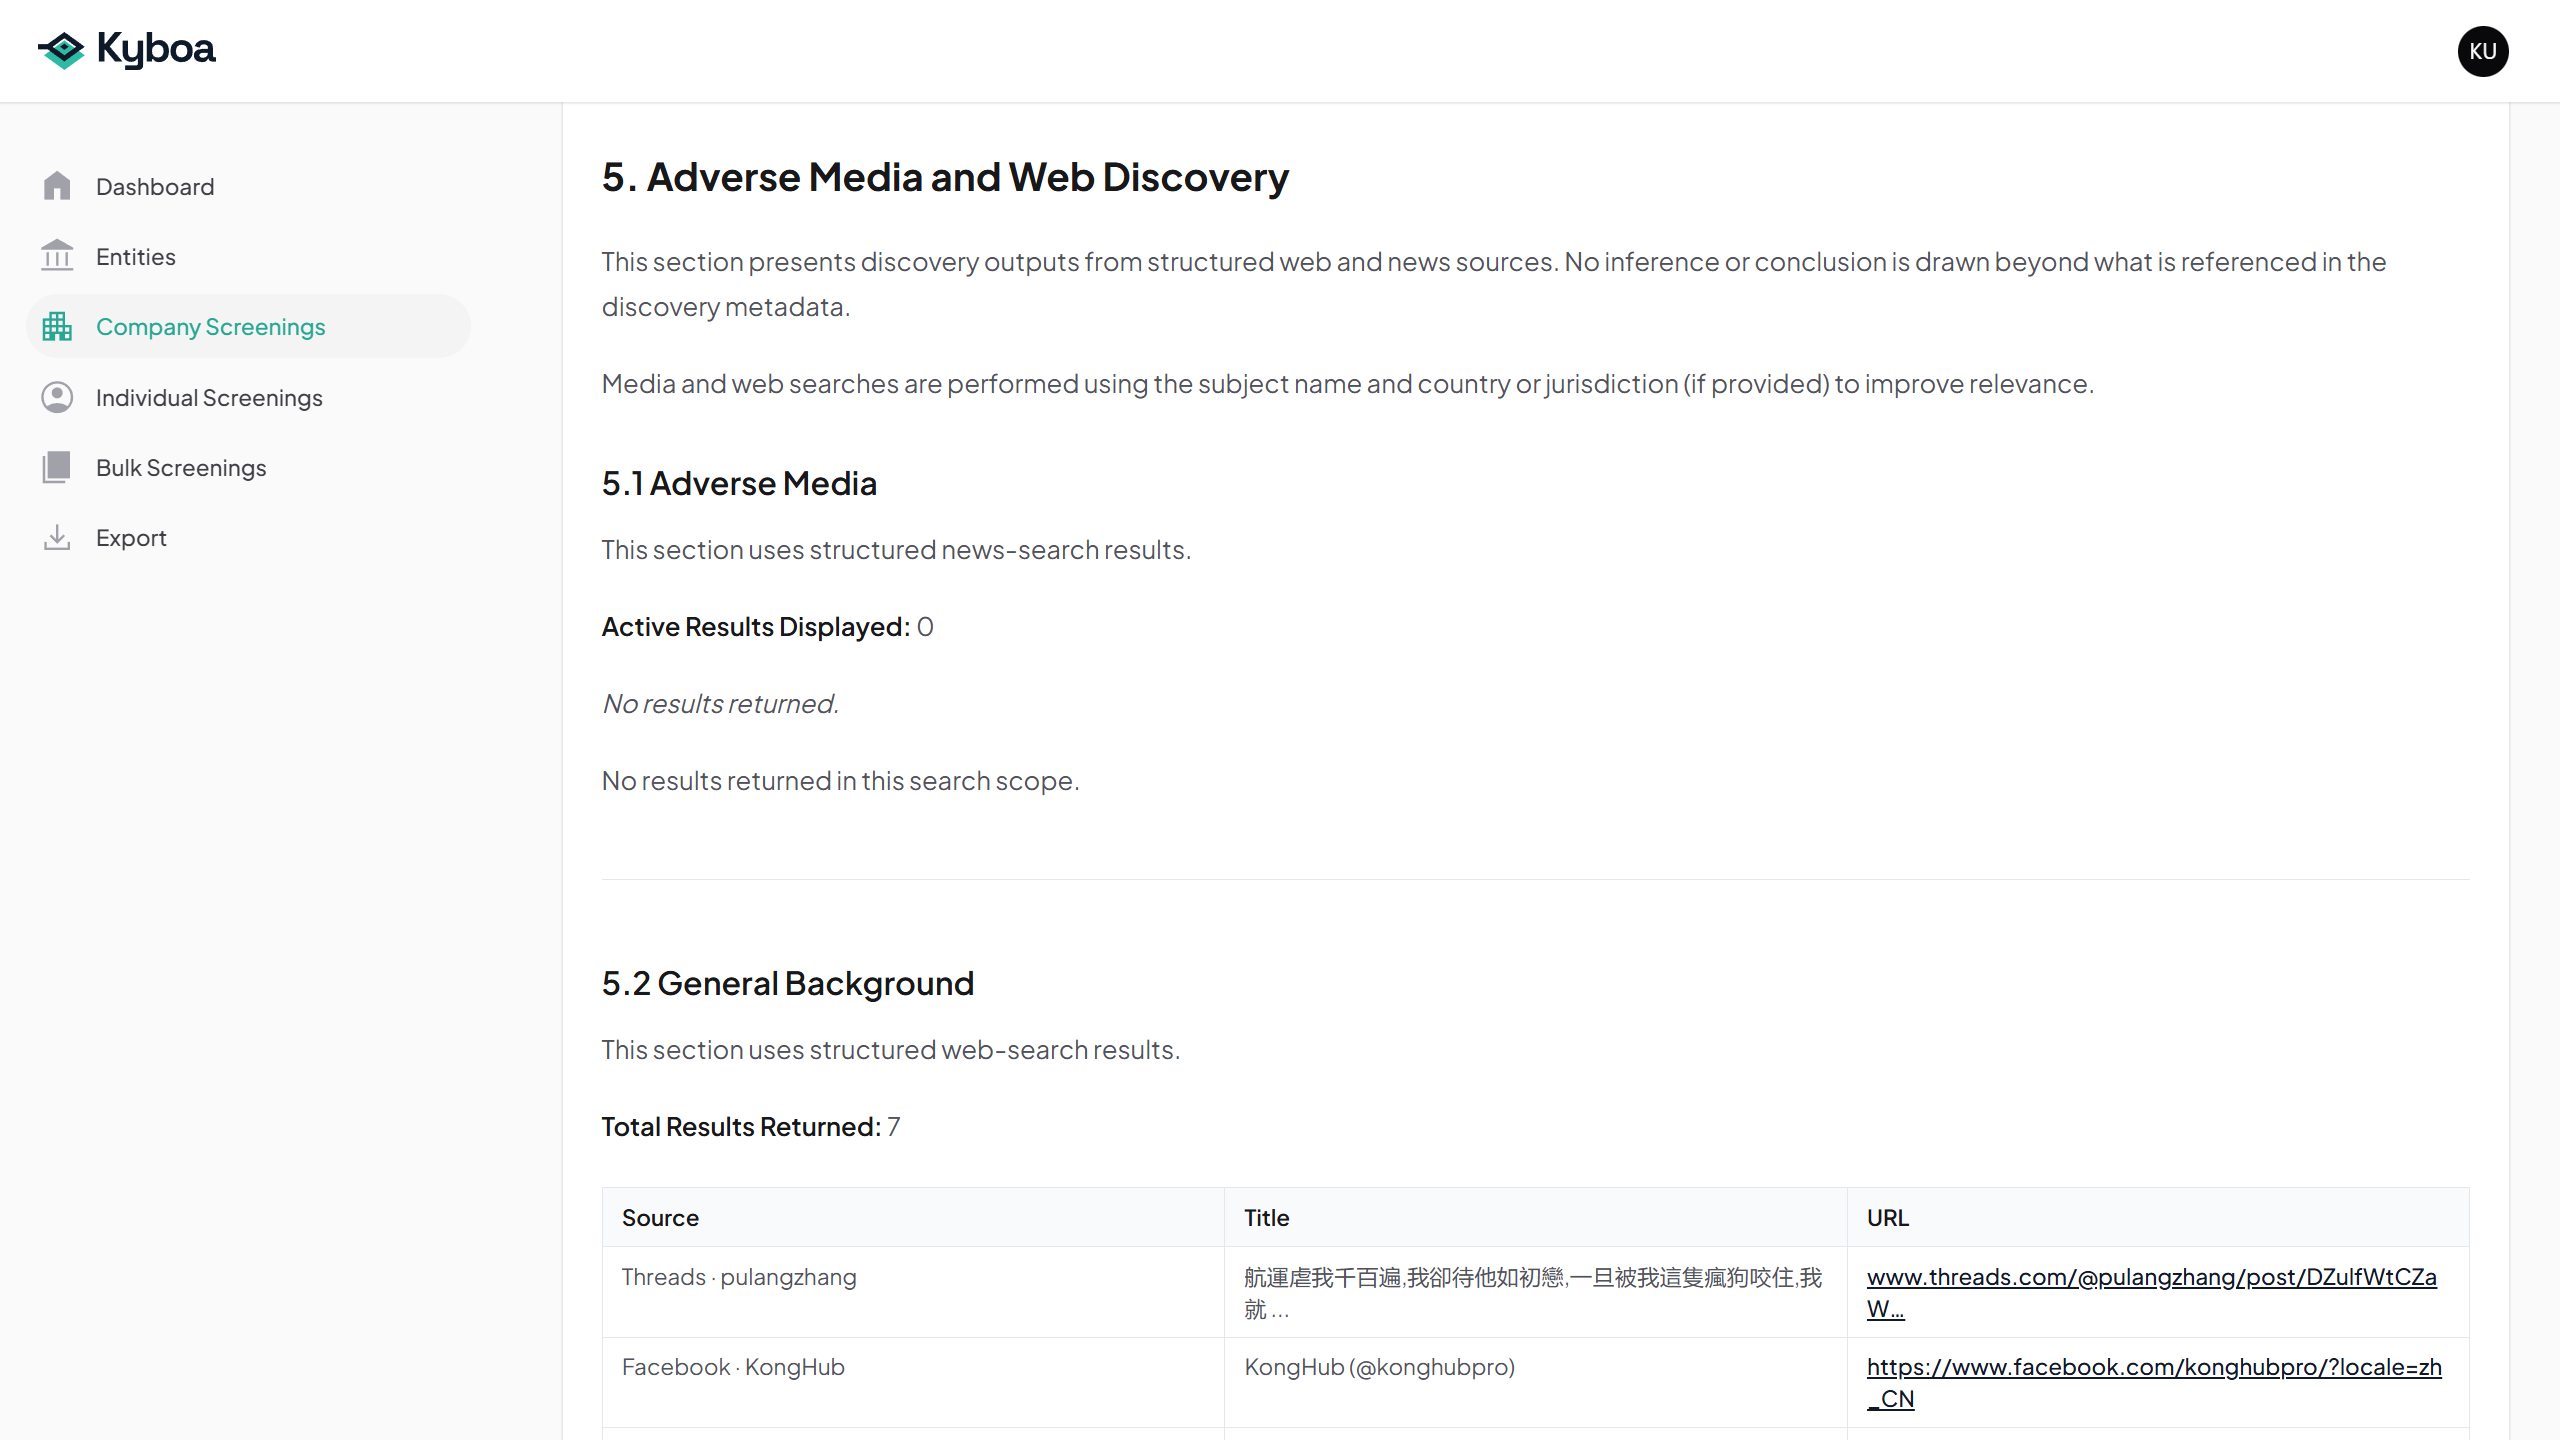Click the italic 'No results returned.' text
Viewport: 2560px width, 1440px height.
pyautogui.click(x=720, y=703)
